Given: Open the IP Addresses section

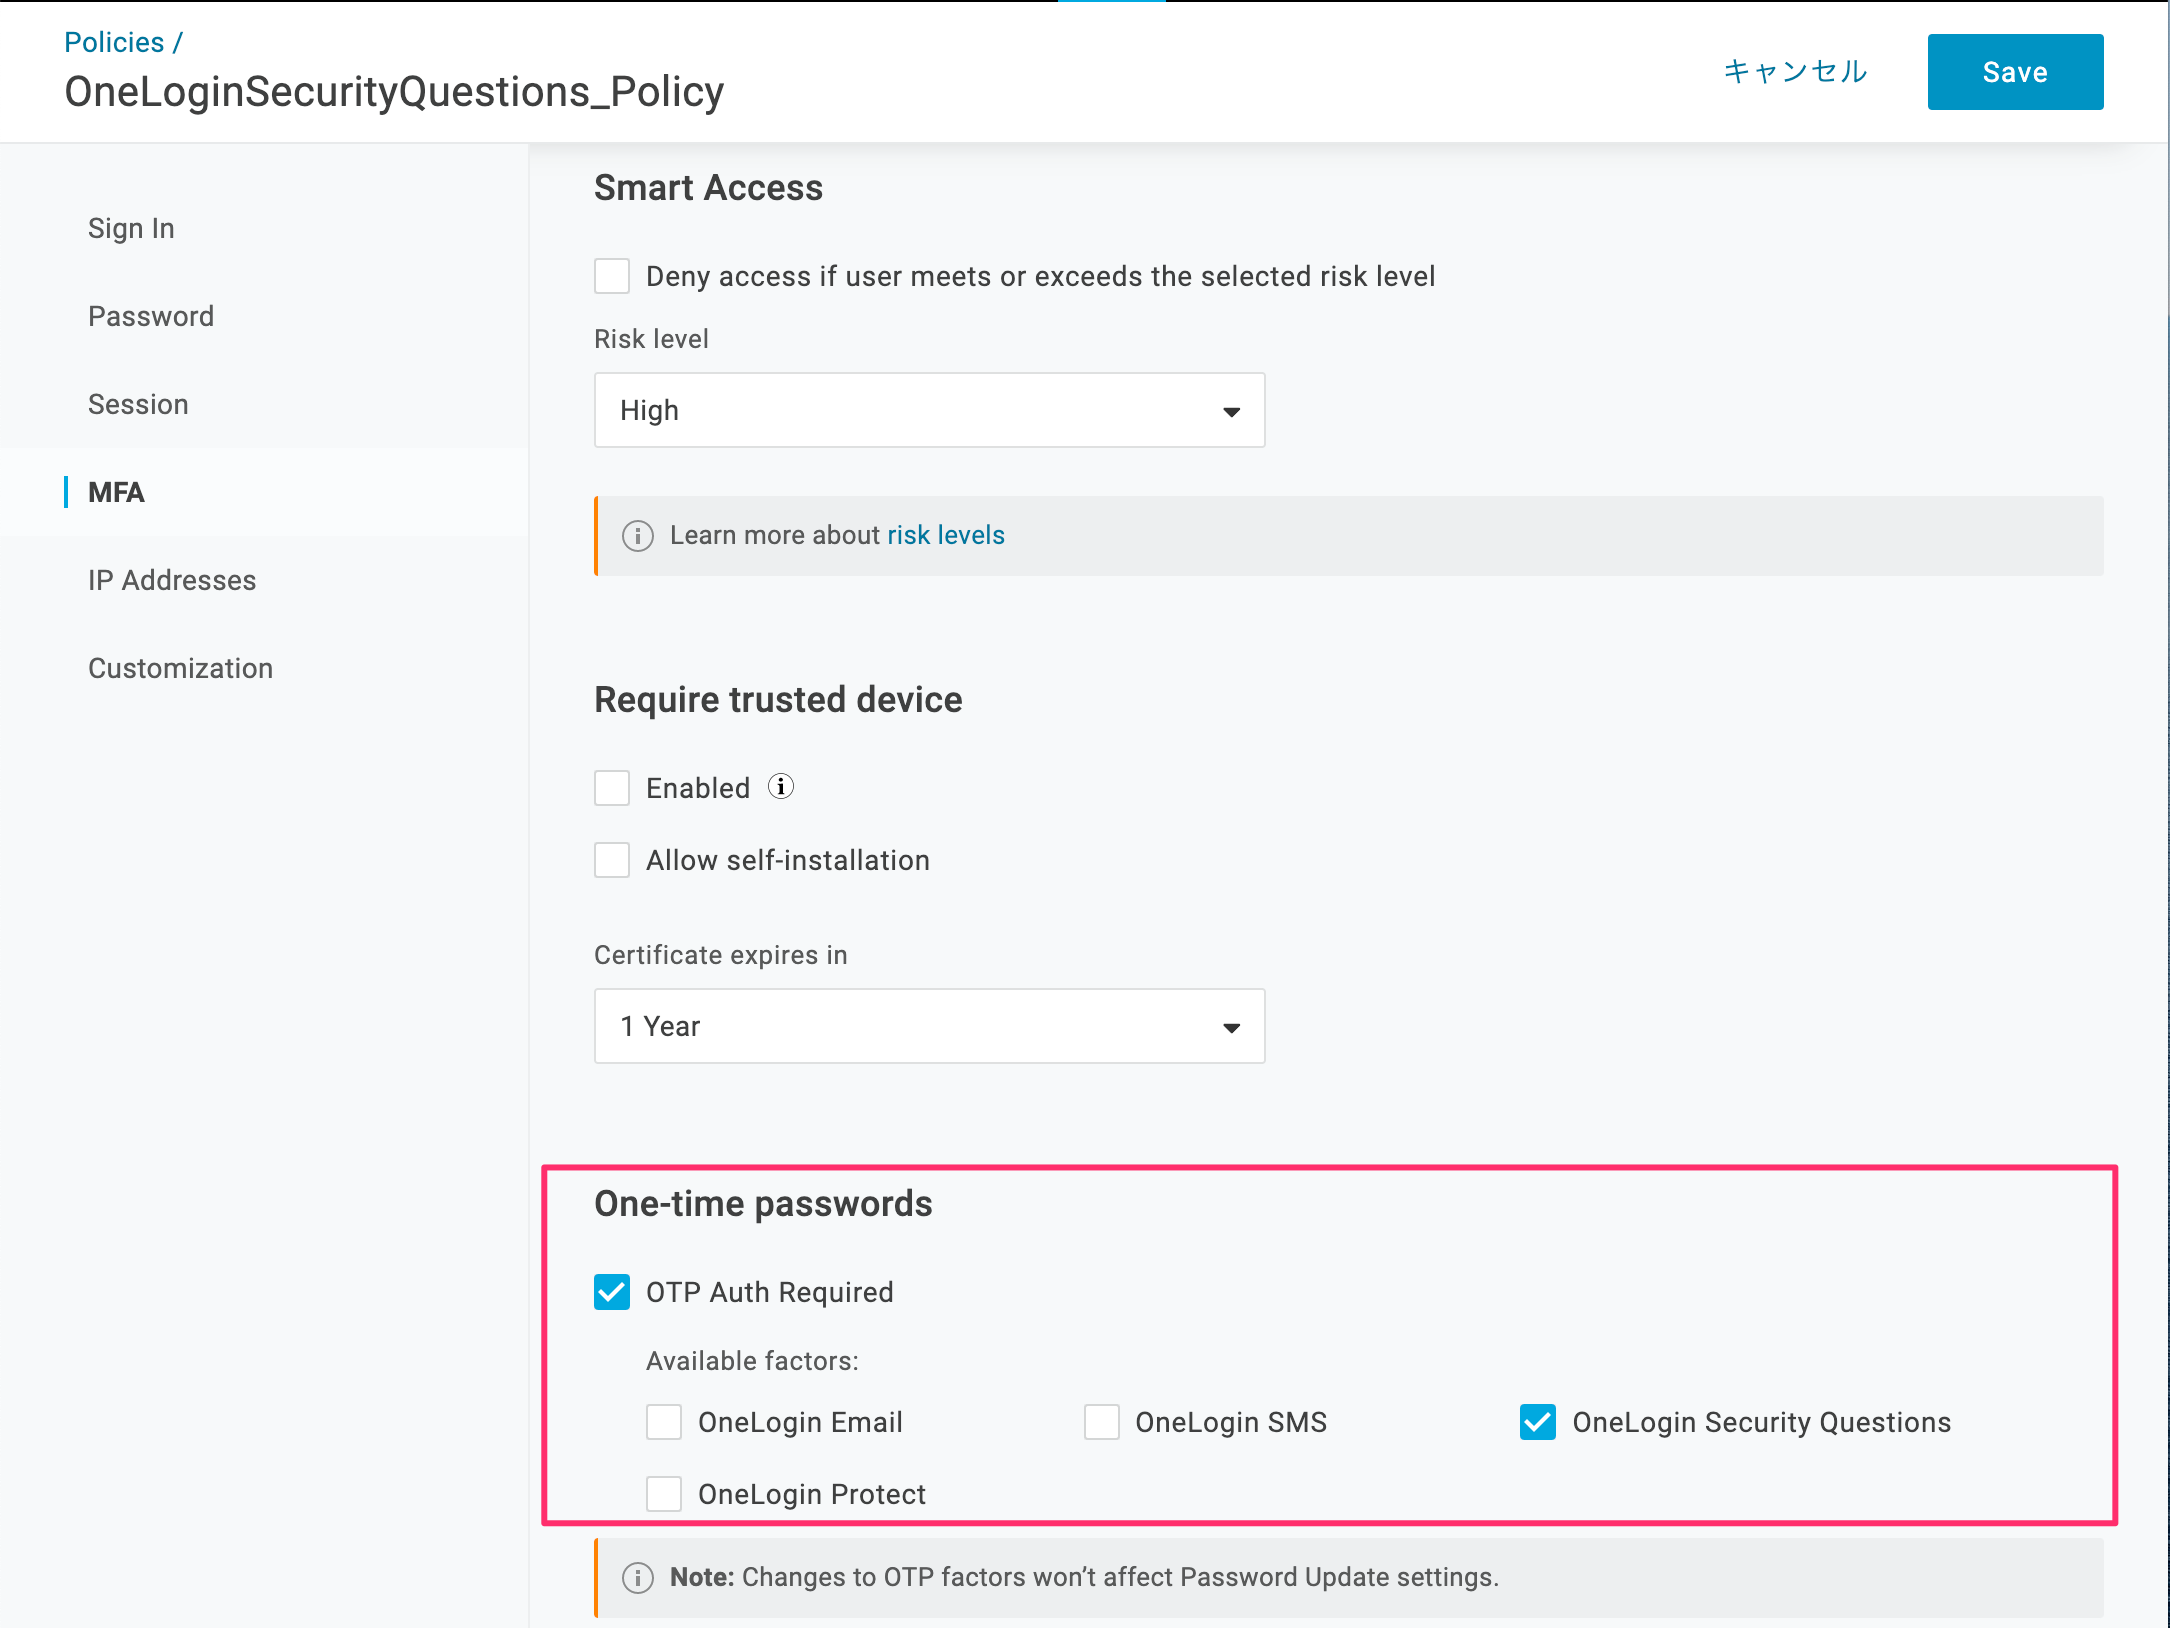Looking at the screenshot, I should (x=172, y=580).
